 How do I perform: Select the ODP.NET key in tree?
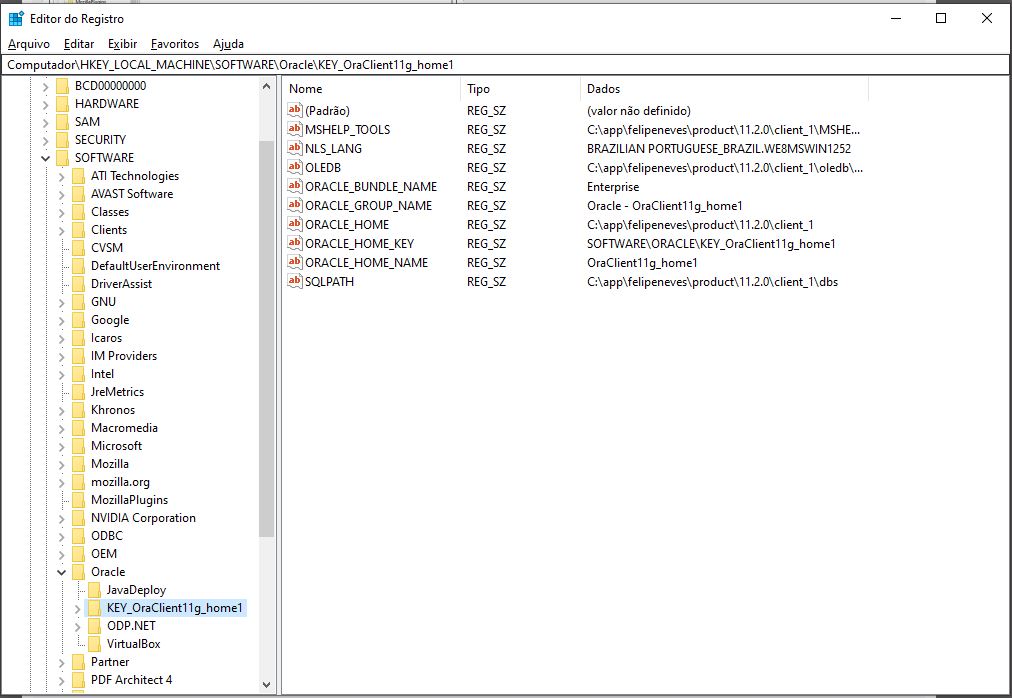pyautogui.click(x=131, y=626)
